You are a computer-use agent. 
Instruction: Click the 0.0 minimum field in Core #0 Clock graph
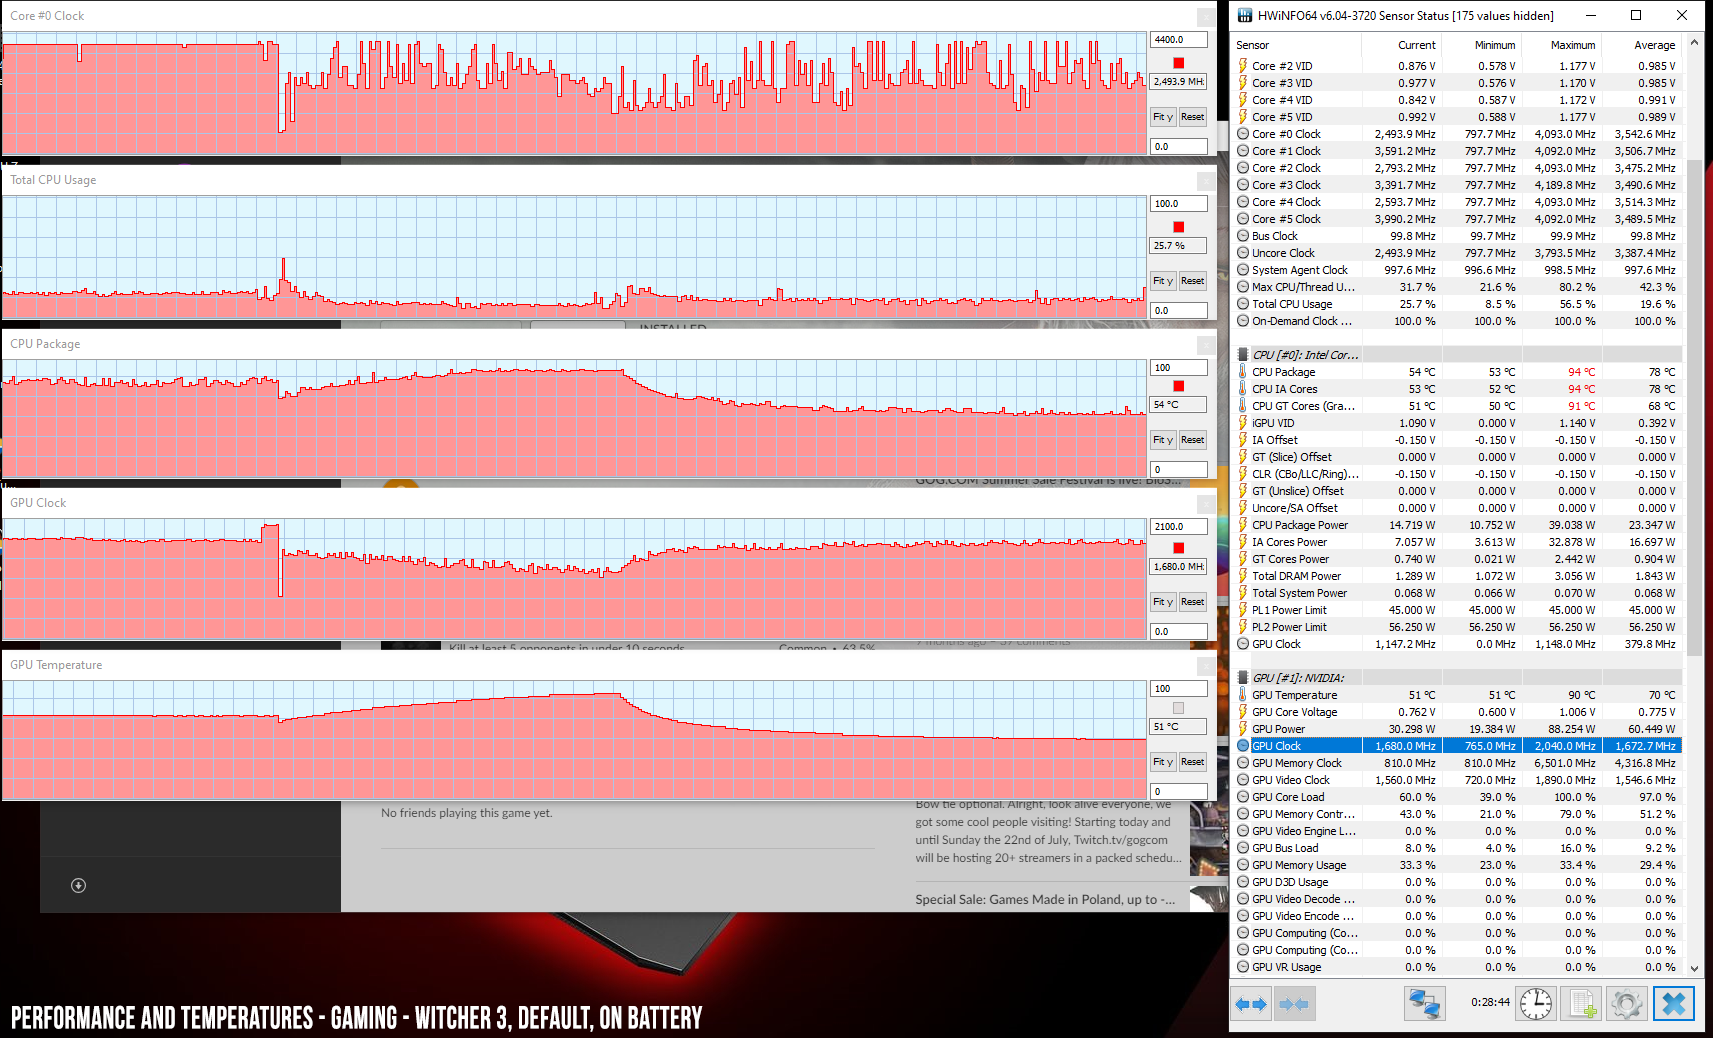[1178, 146]
